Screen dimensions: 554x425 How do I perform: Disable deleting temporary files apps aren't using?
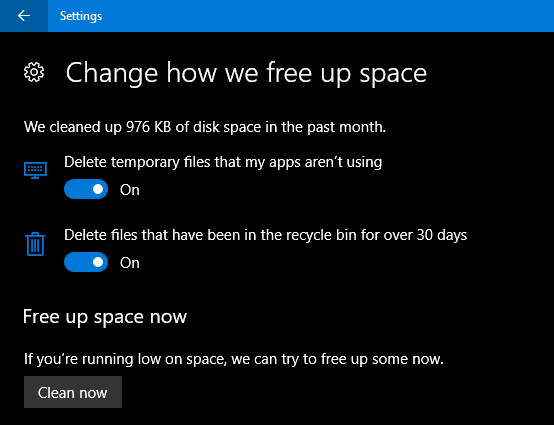pos(86,189)
